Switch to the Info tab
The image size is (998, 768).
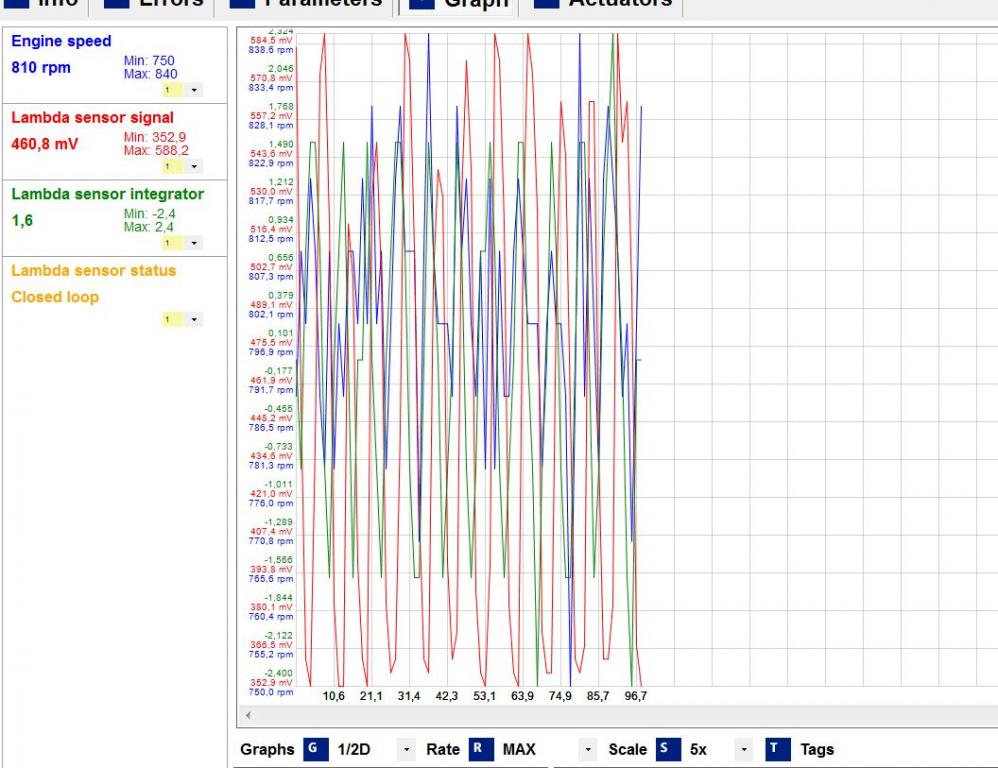point(43,4)
